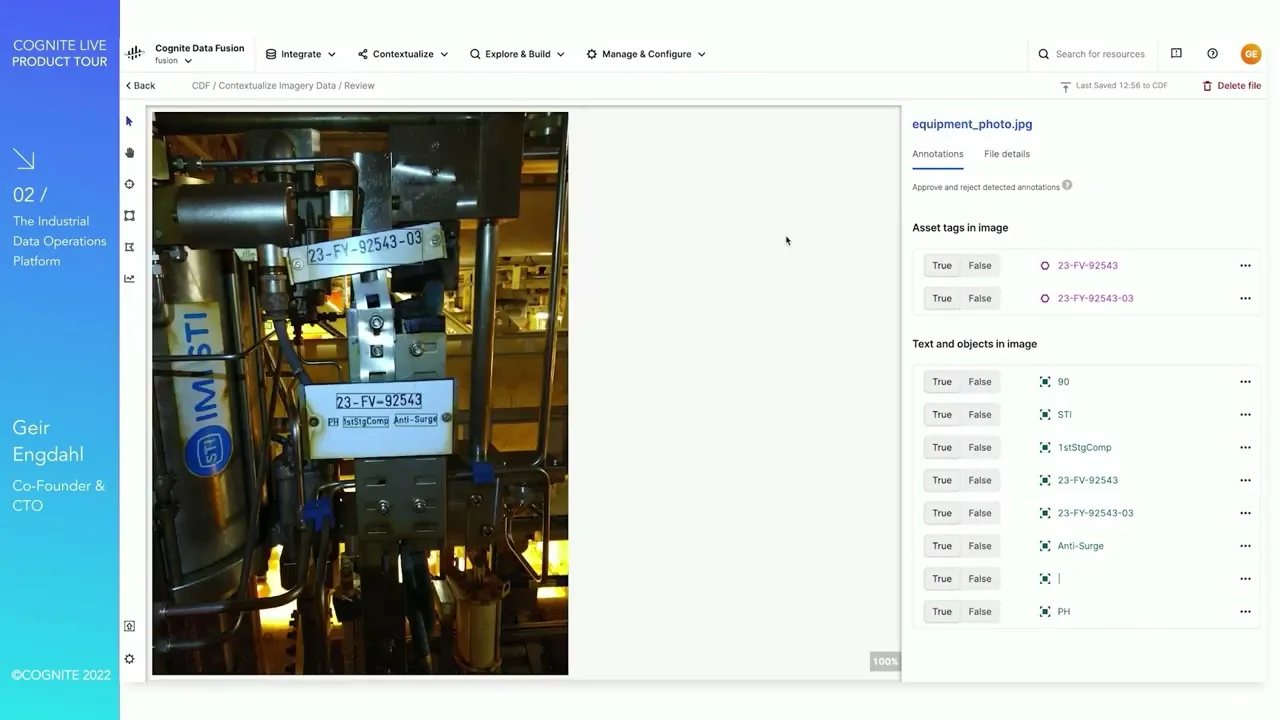Open the Manage & Configure dropdown menu

coord(646,54)
